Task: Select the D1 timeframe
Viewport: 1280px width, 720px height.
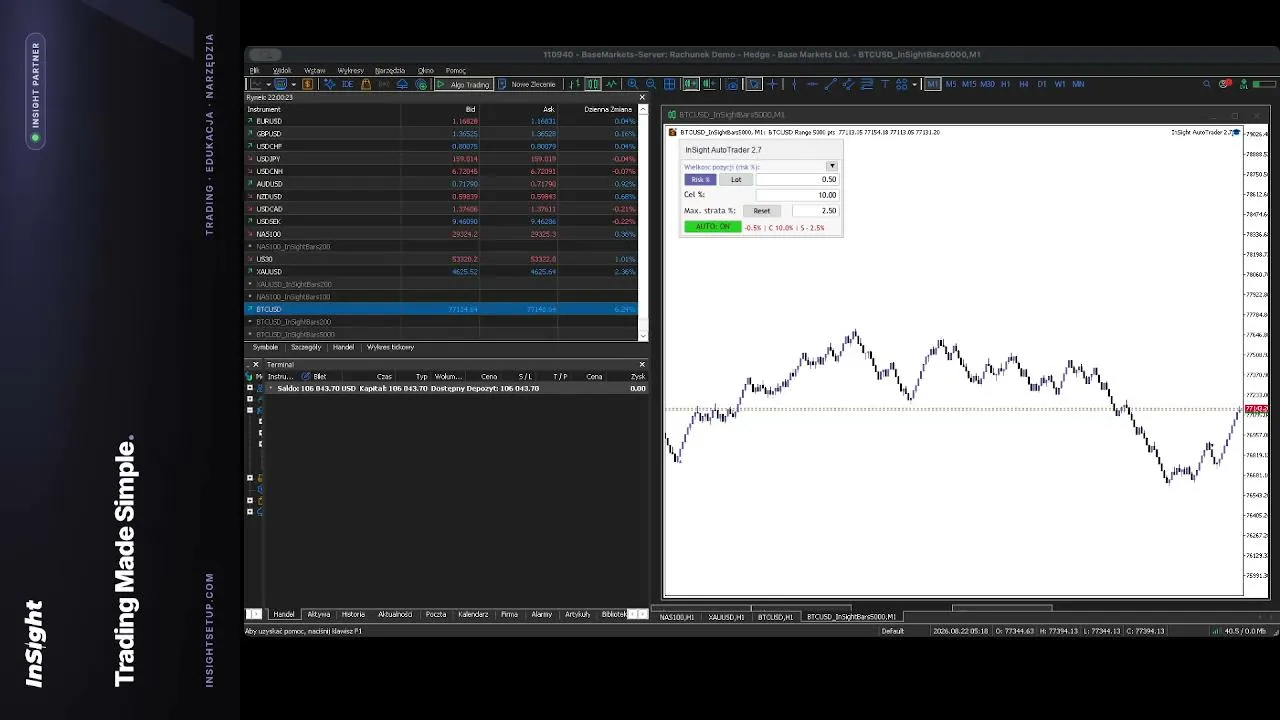Action: click(1042, 84)
